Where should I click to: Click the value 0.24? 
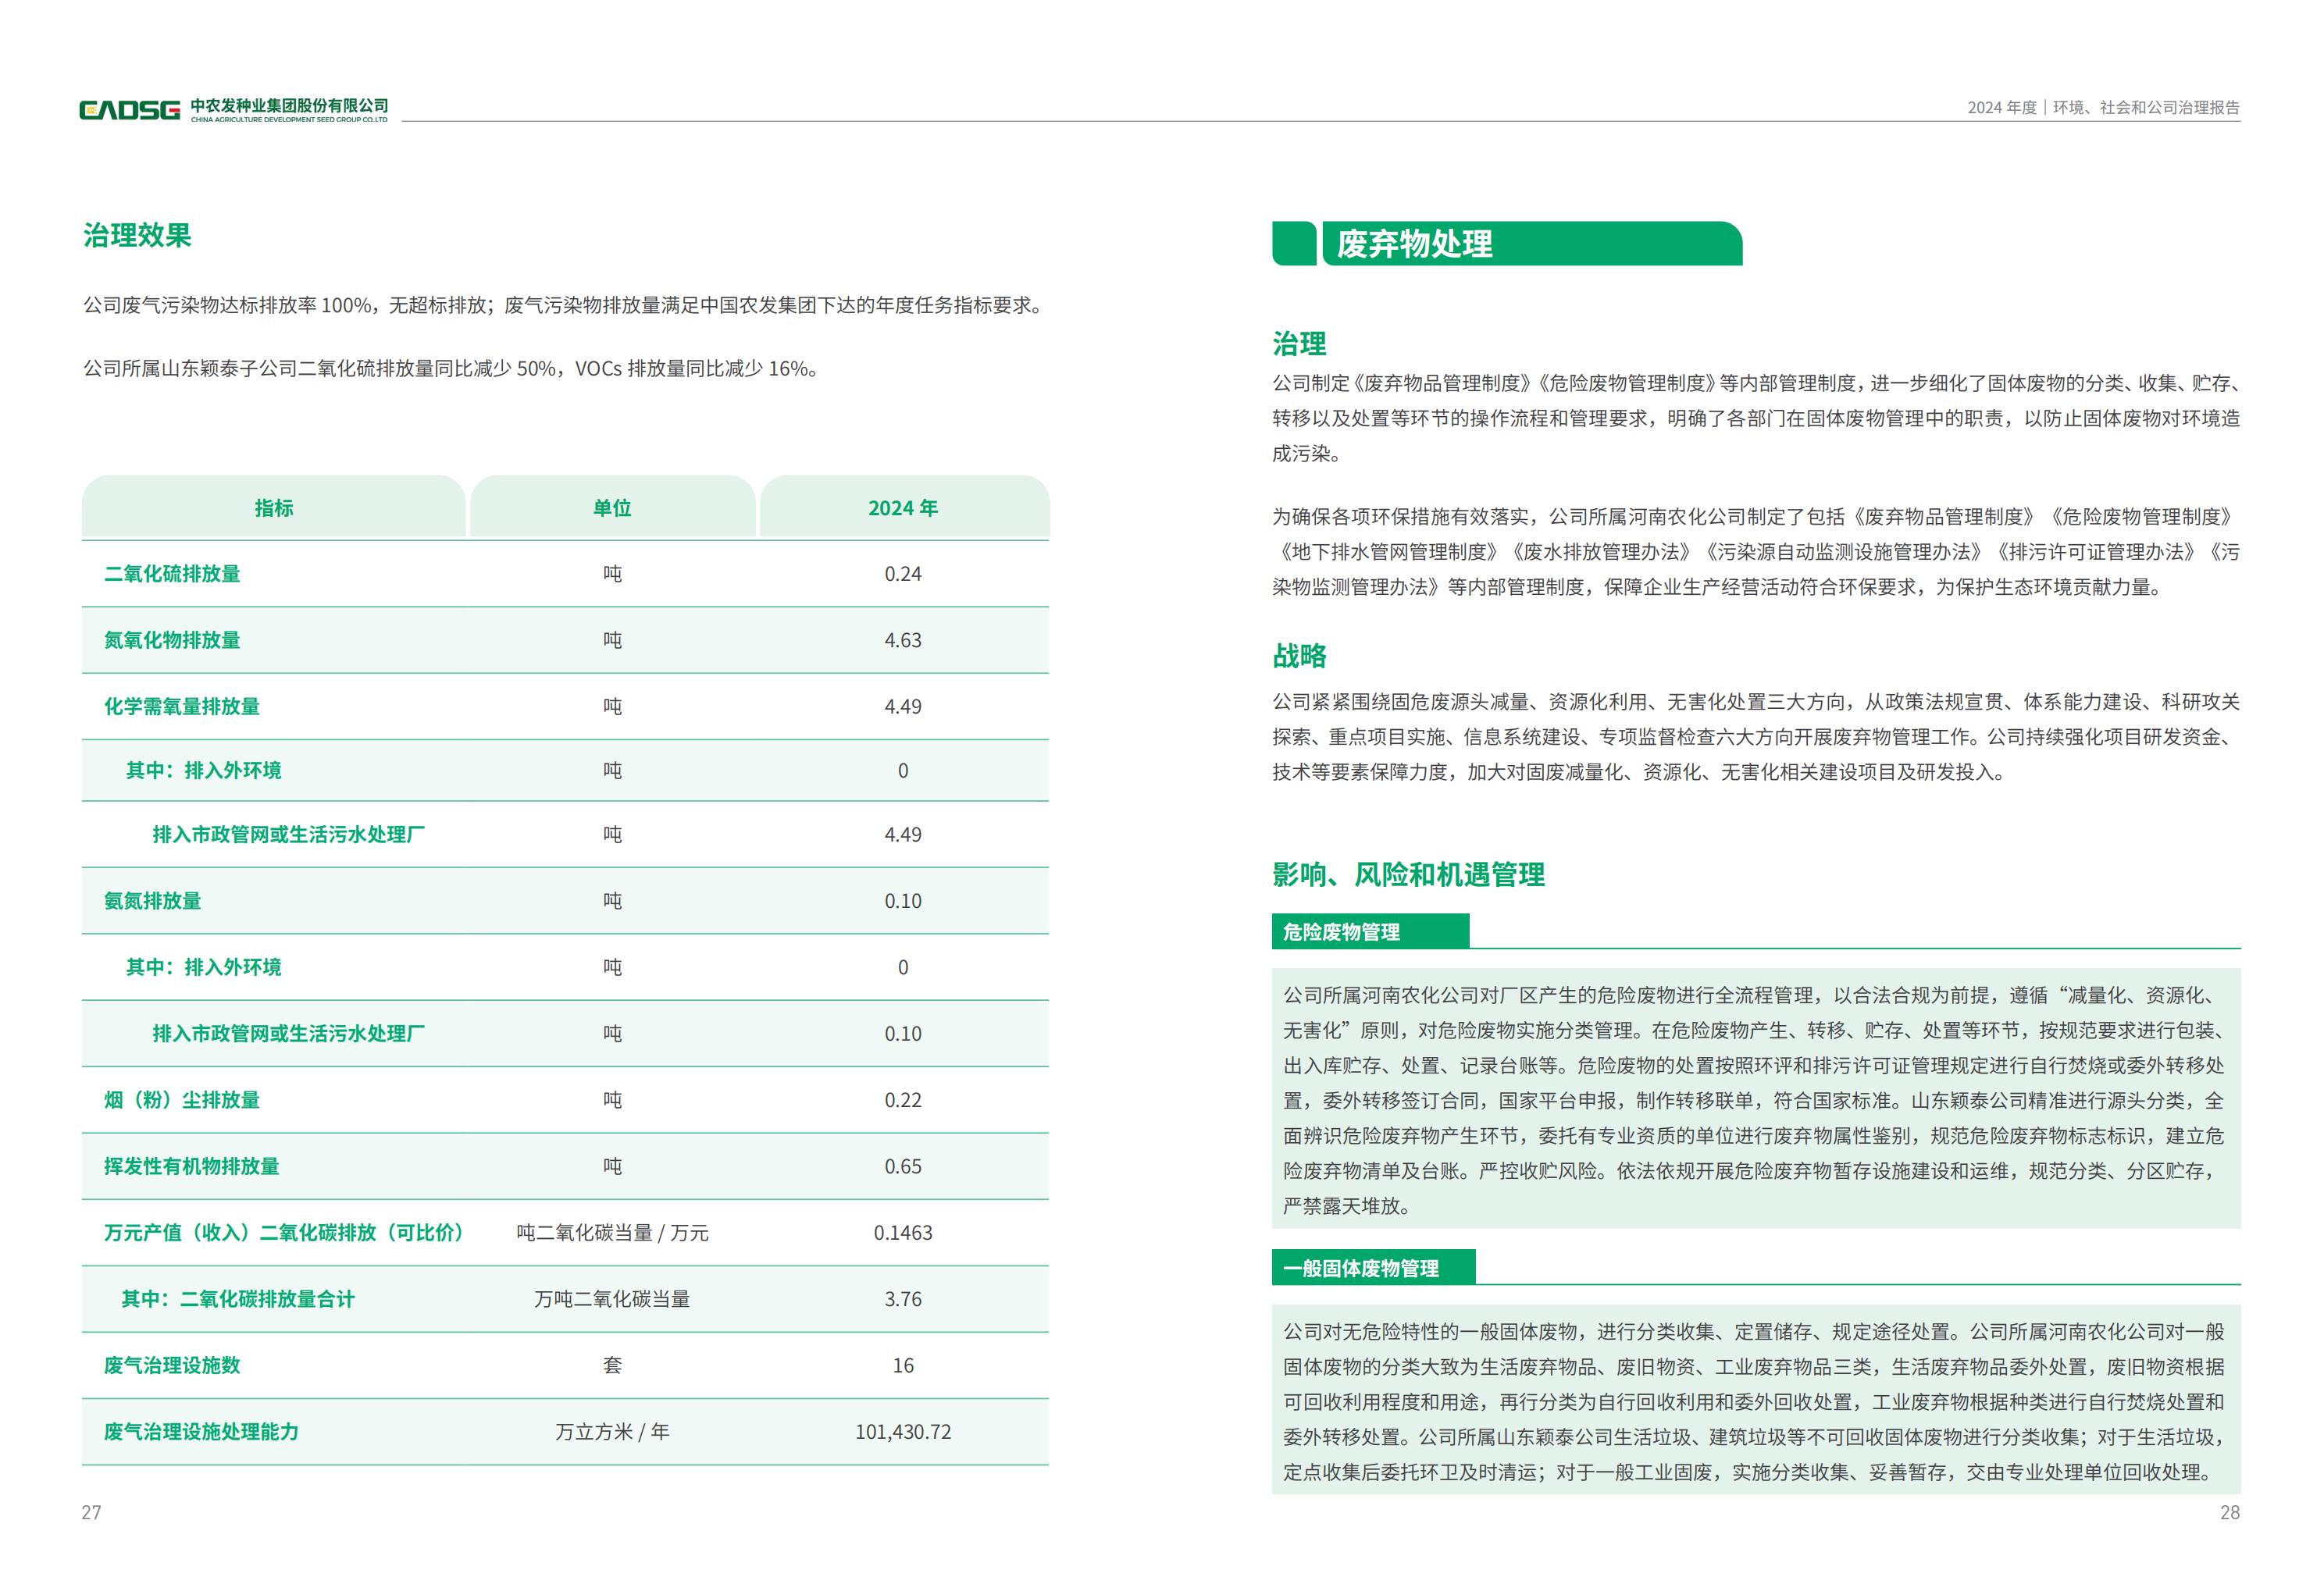(903, 574)
